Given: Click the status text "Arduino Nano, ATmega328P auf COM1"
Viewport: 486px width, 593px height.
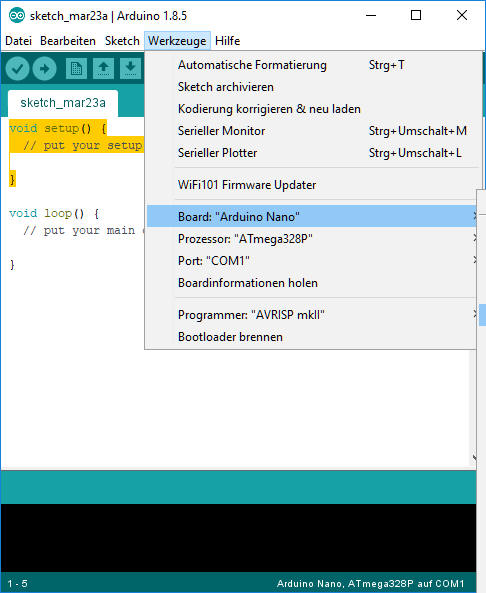Looking at the screenshot, I should click(x=371, y=584).
